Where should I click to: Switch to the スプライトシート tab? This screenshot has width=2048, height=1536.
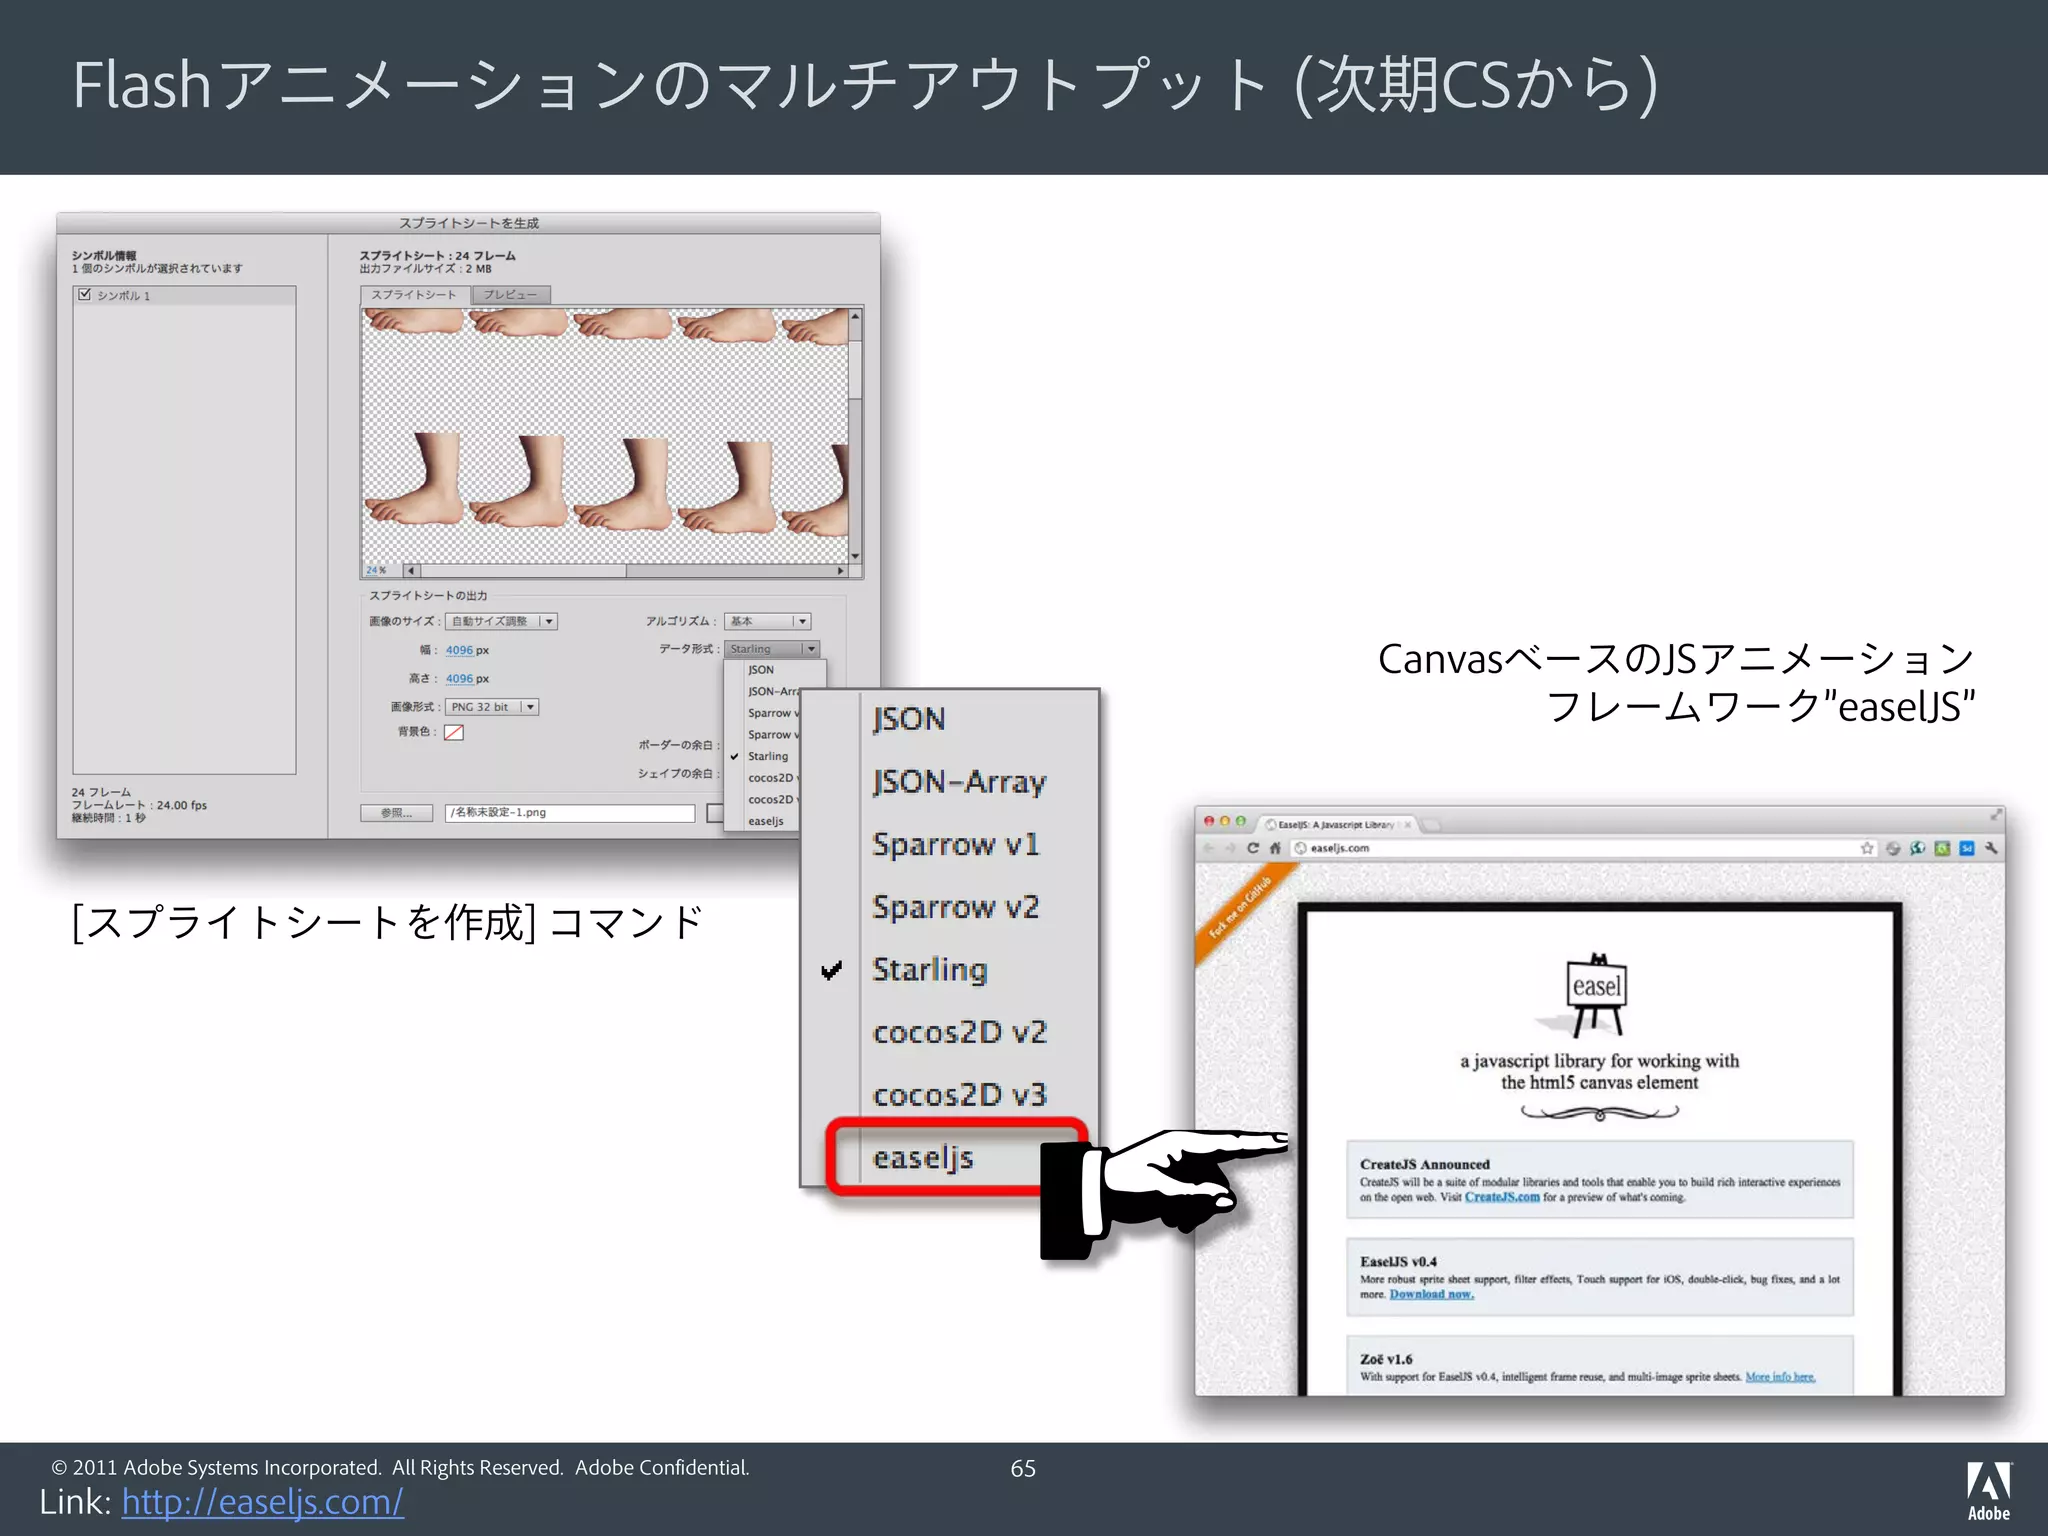pos(413,295)
